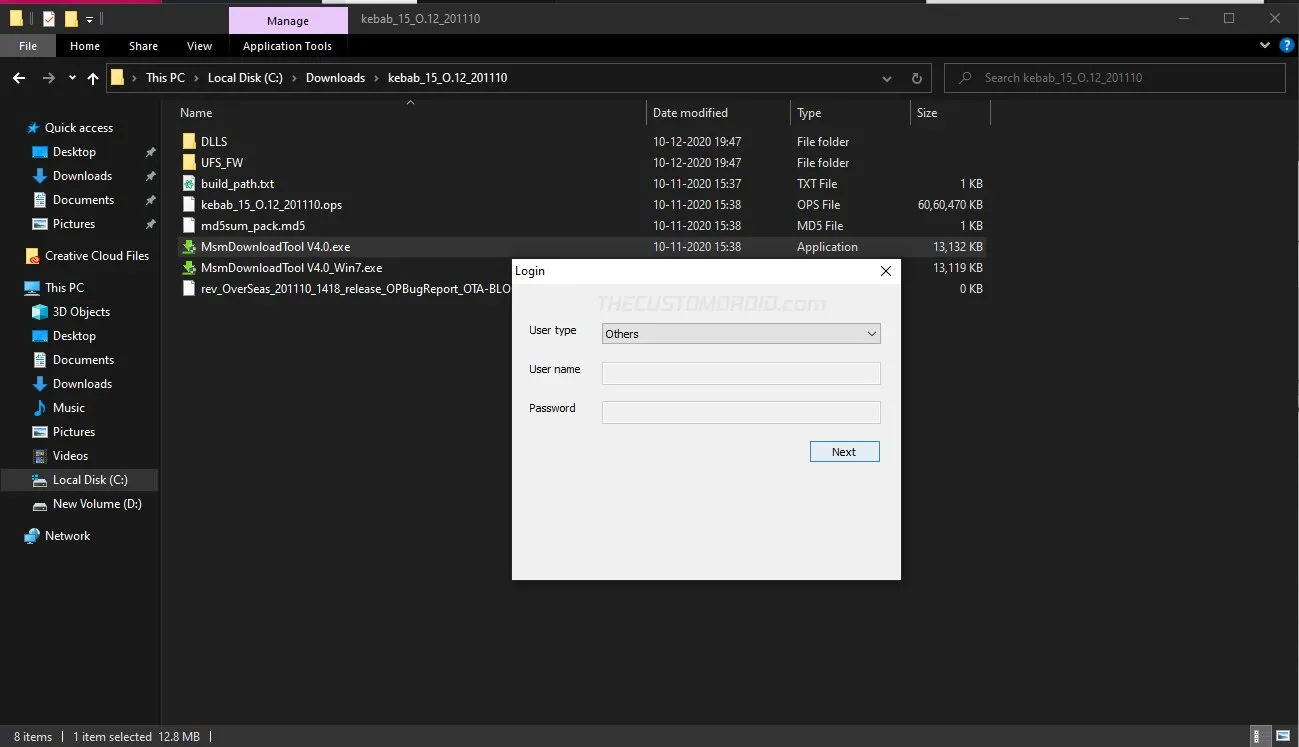Expand the quick access toolbar customize menu

pyautogui.click(x=88, y=18)
